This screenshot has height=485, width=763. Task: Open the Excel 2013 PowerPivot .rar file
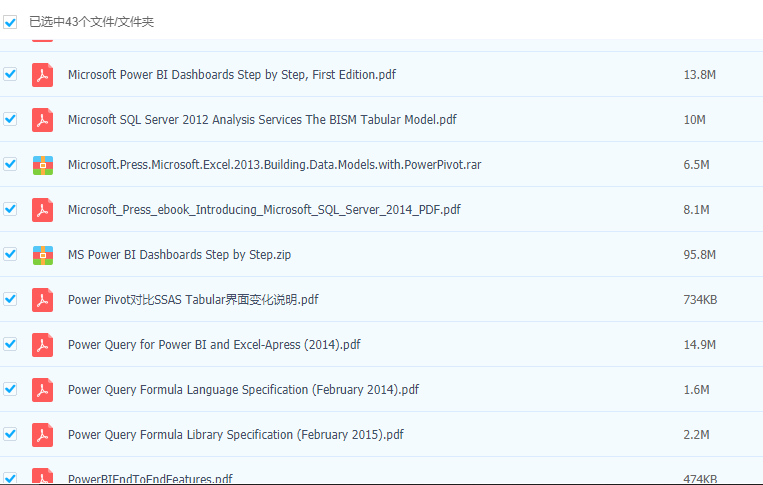(x=274, y=165)
